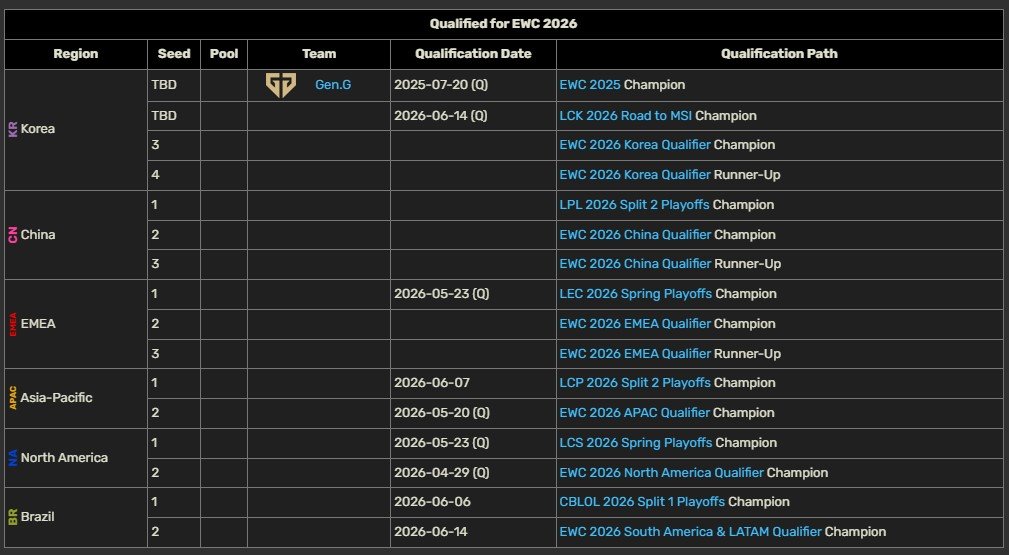This screenshot has height=555, width=1009.
Task: Click EWC 2026 EMEA Qualifier Runner-Up link
Action: [635, 354]
